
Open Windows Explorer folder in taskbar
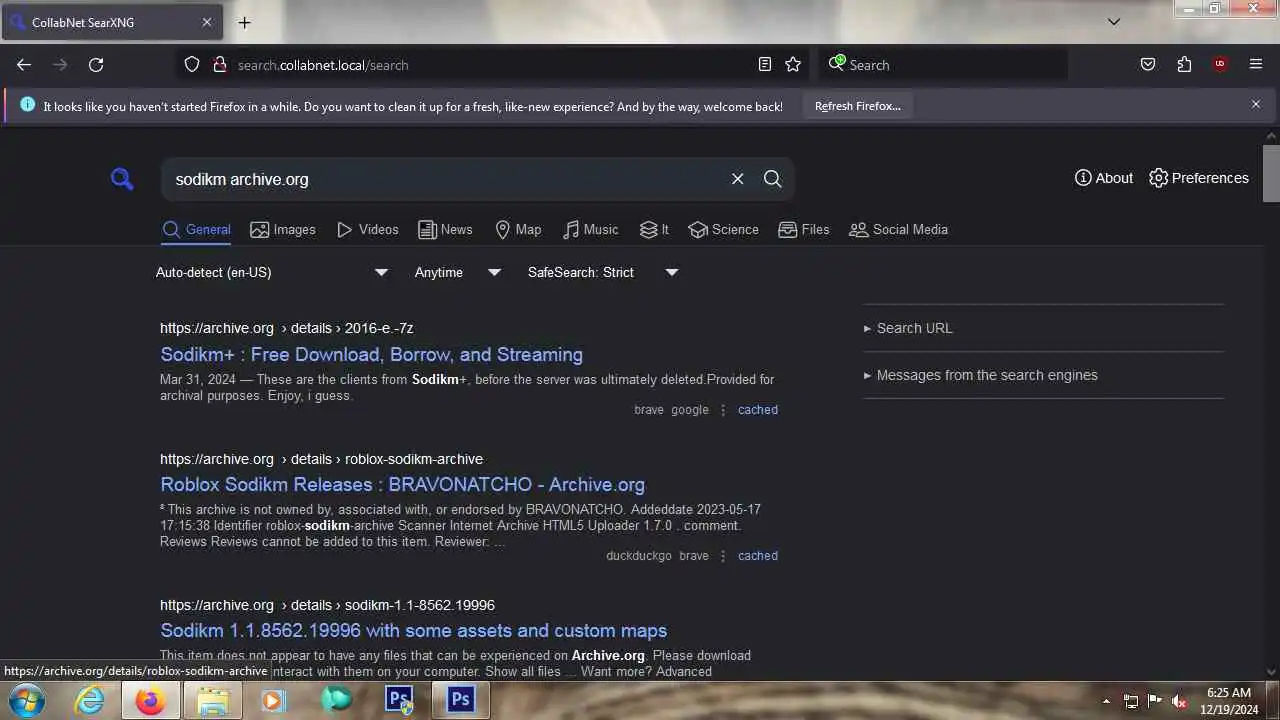(213, 700)
